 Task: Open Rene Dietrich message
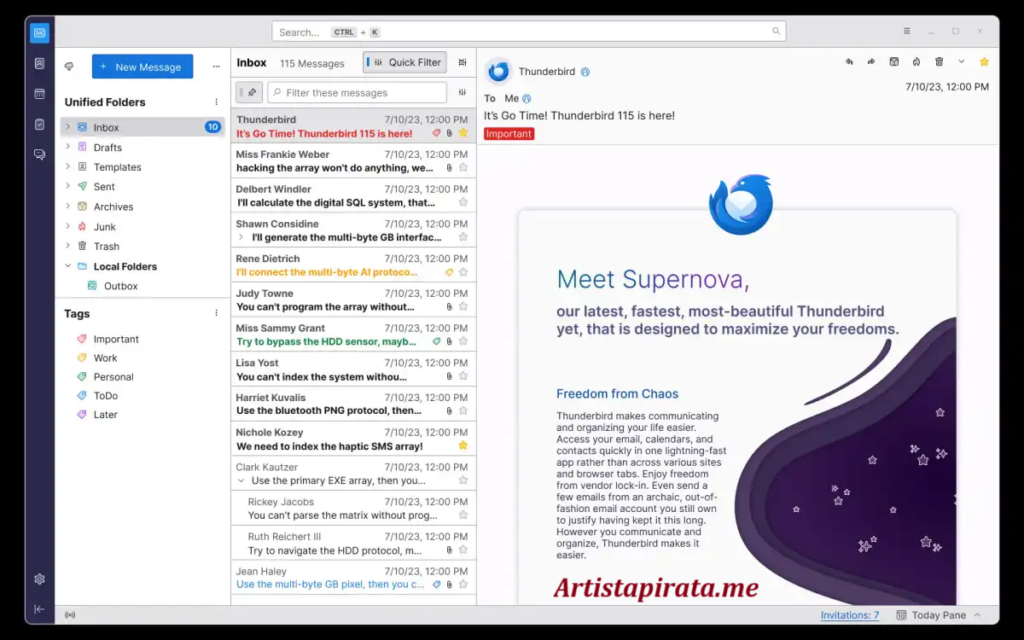coord(353,265)
